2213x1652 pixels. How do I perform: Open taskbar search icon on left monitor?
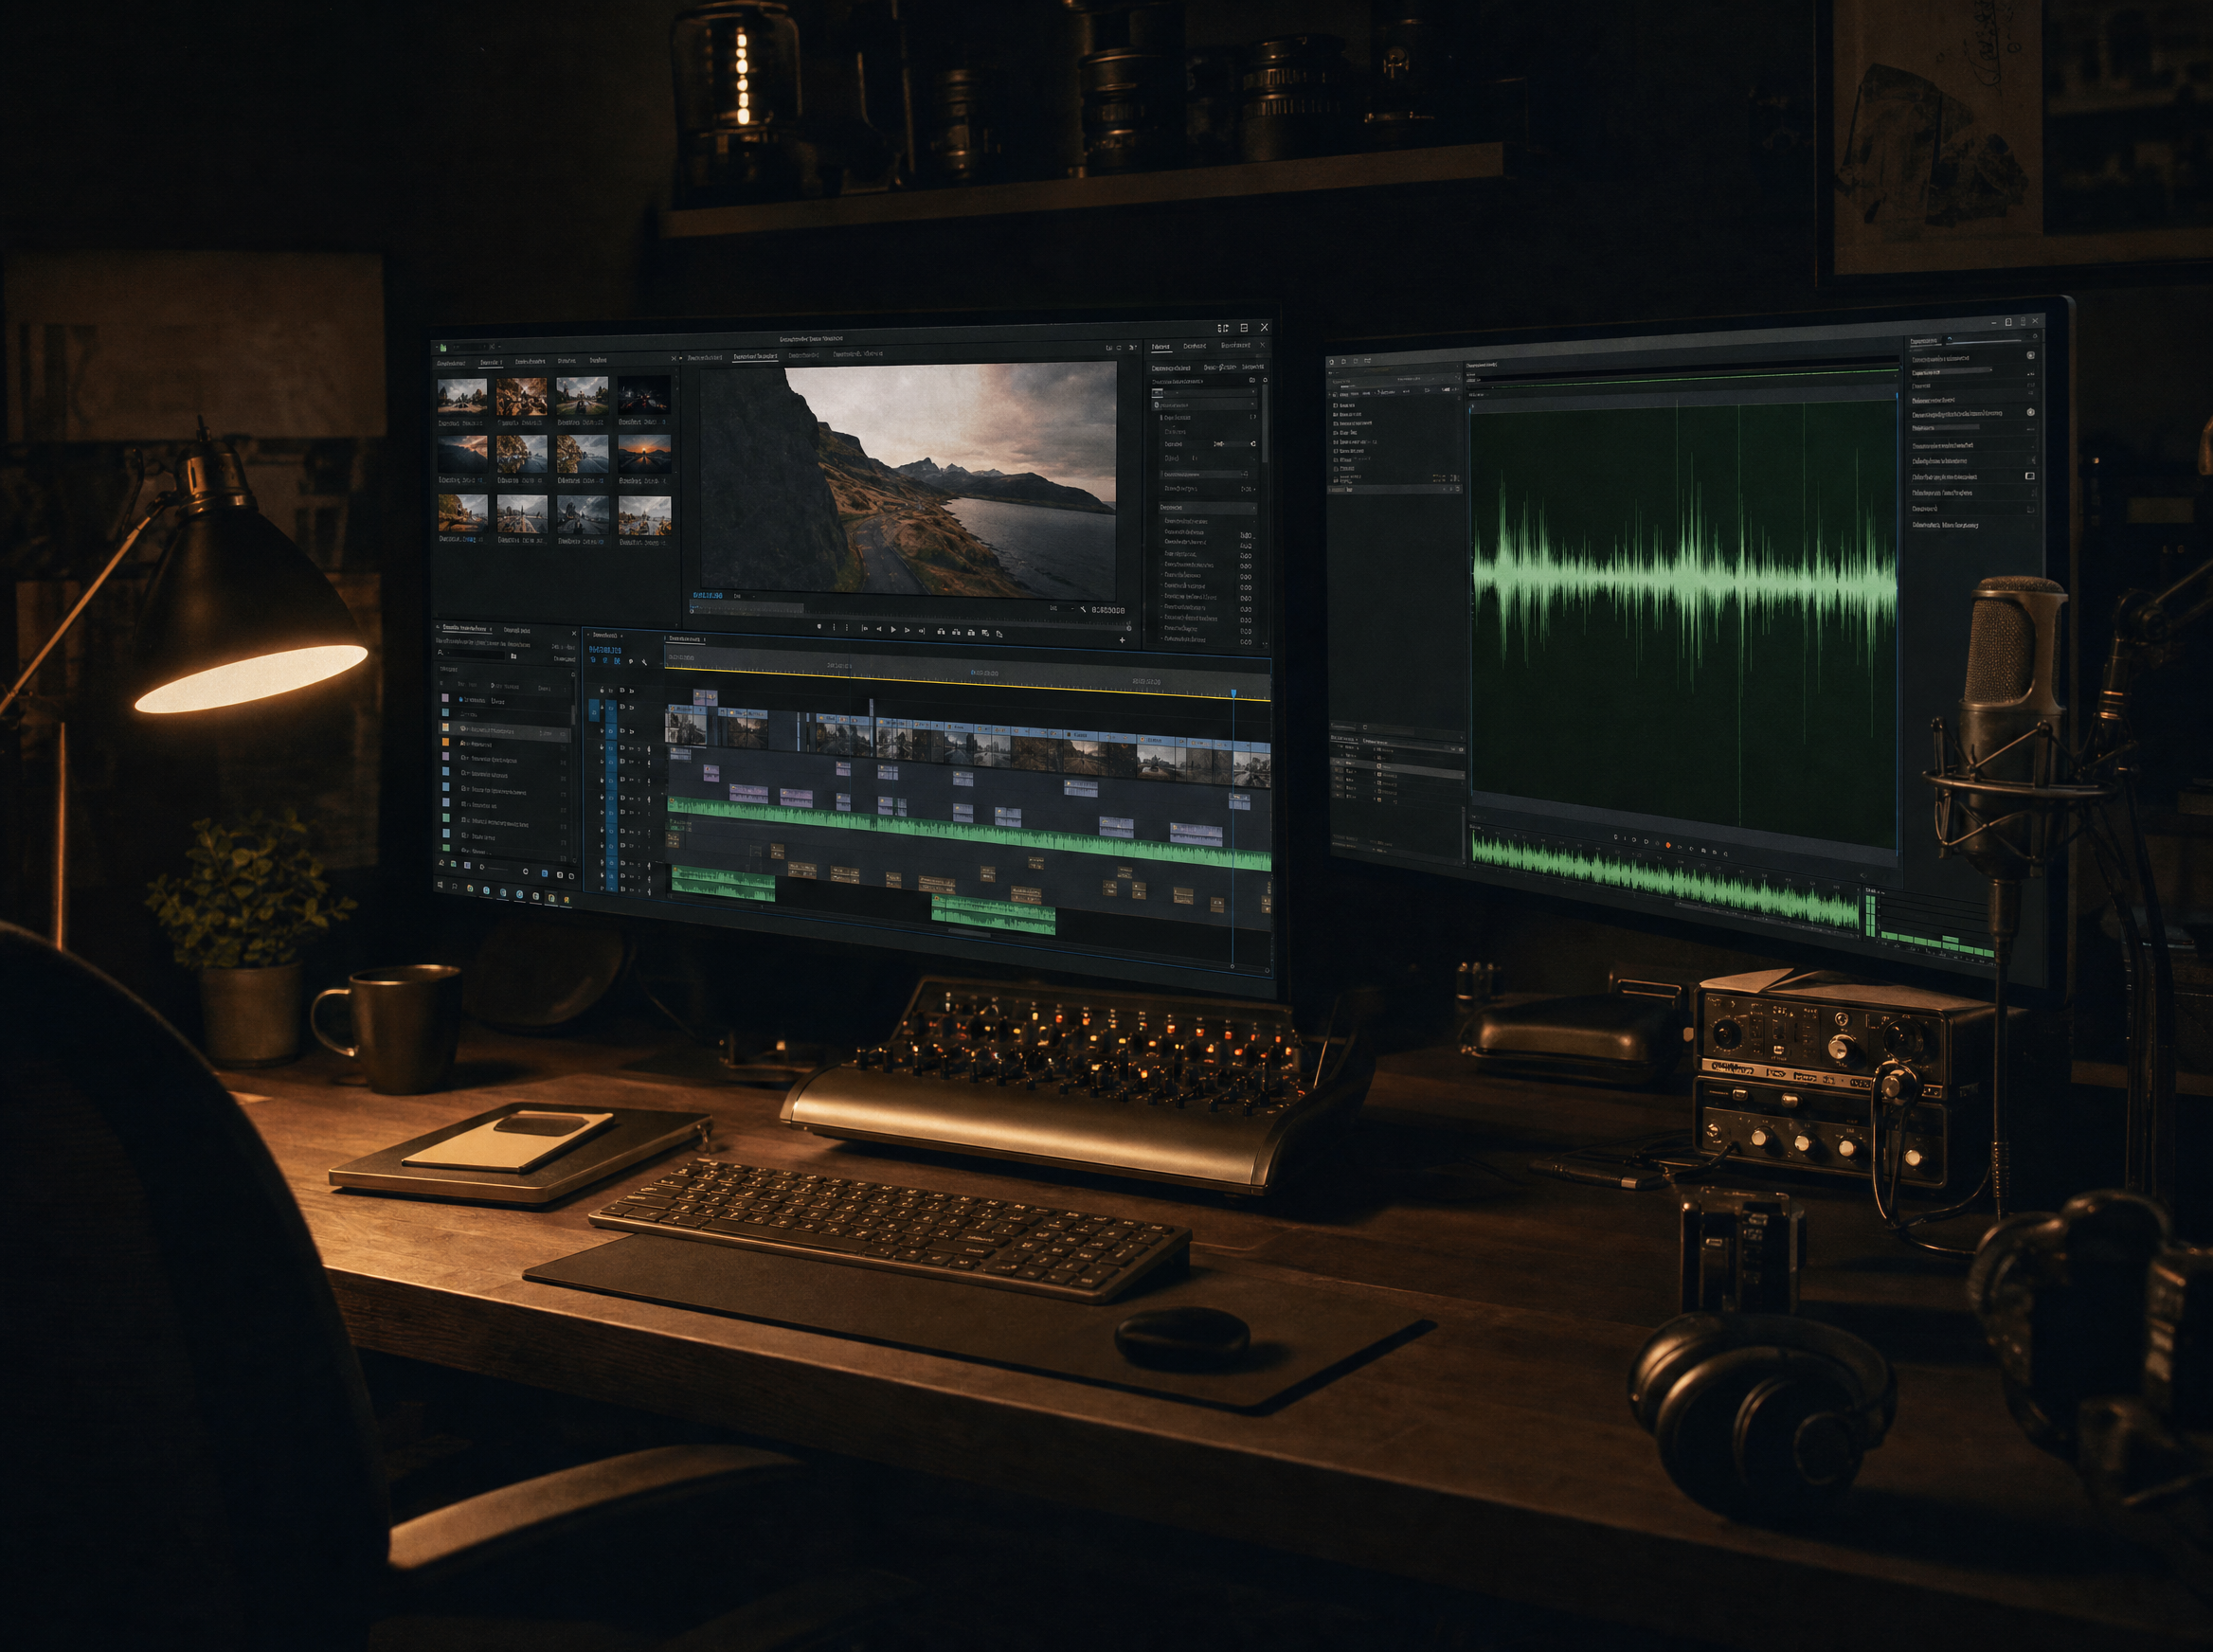tap(455, 887)
